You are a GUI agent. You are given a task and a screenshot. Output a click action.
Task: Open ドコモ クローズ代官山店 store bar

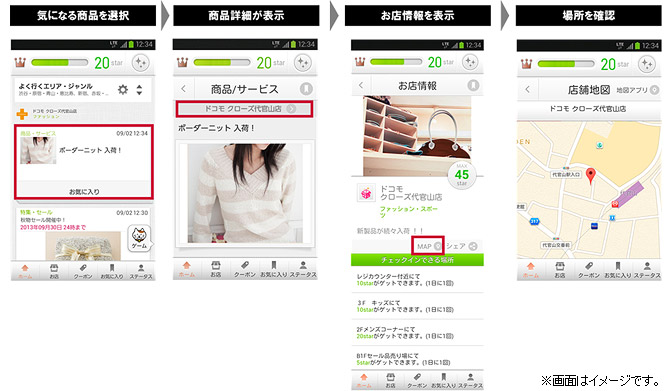click(244, 109)
